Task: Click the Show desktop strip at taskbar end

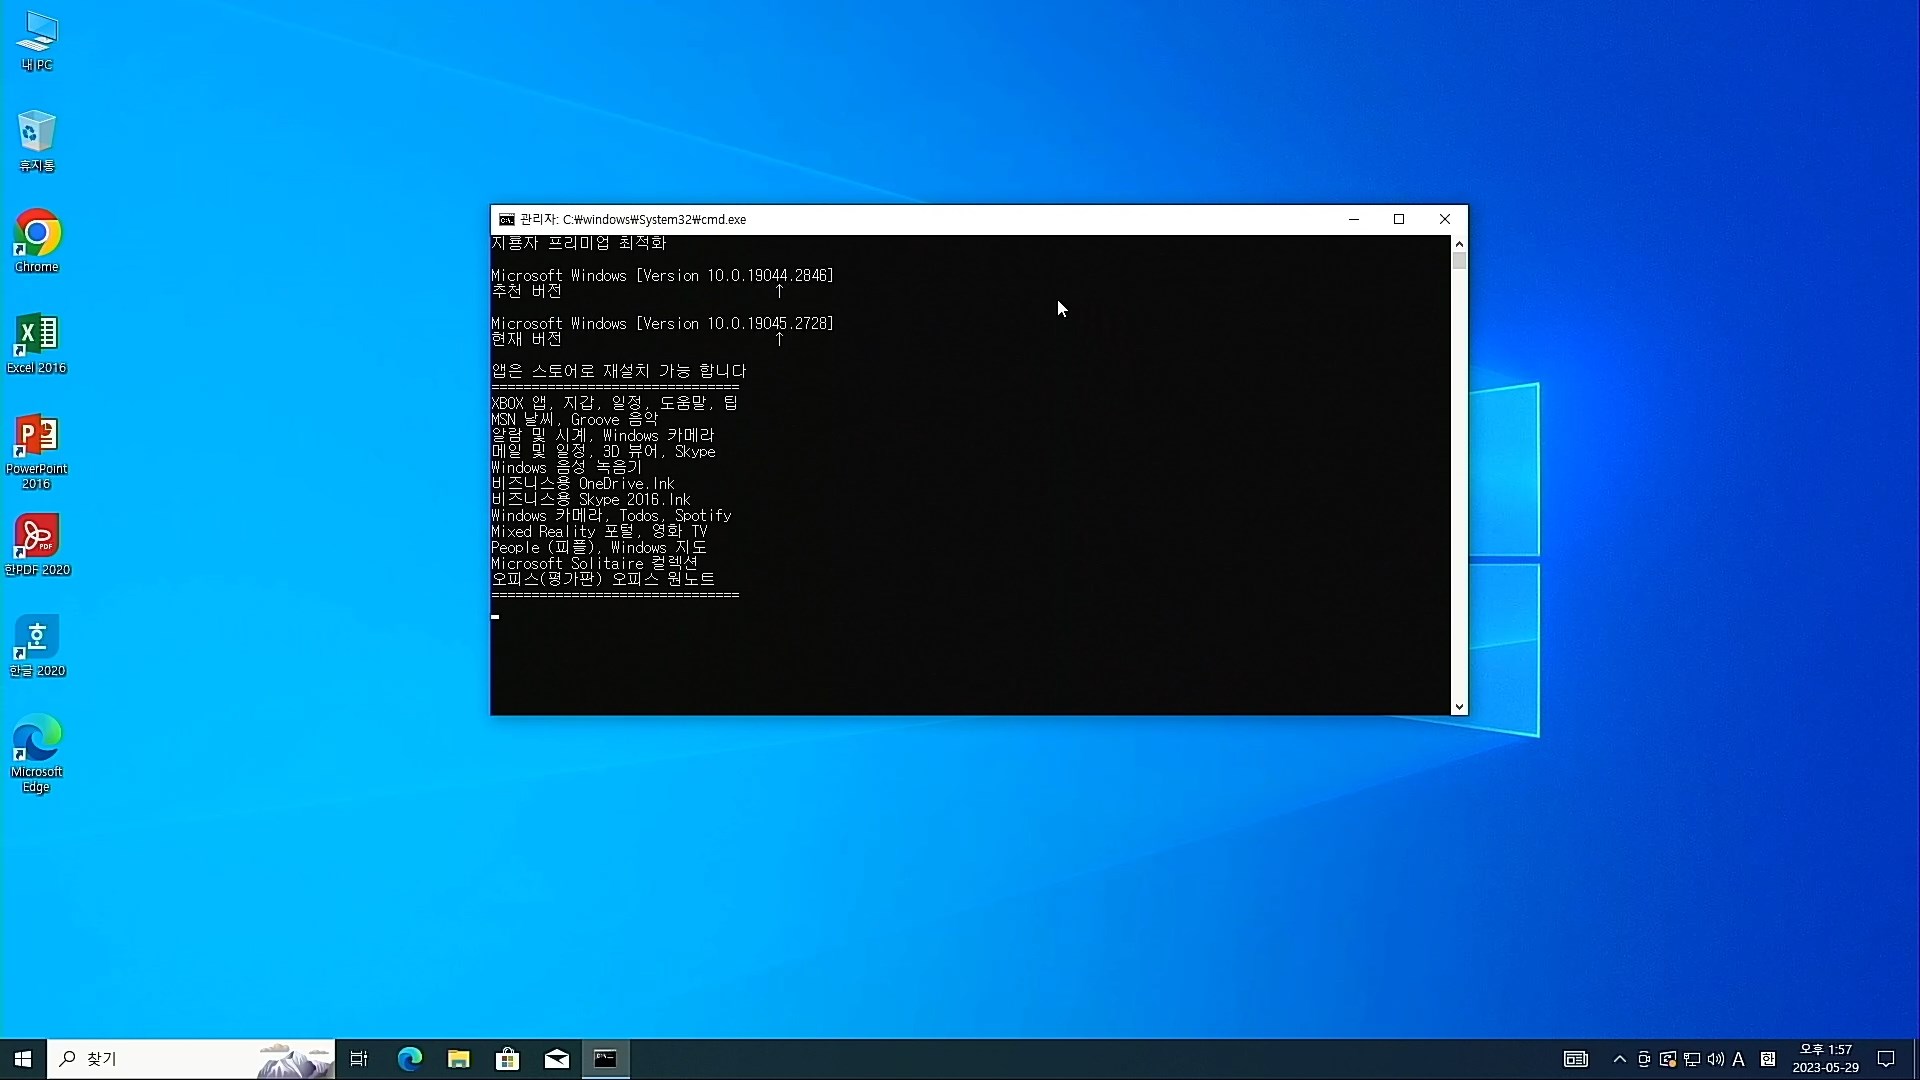Action: (1916, 1059)
